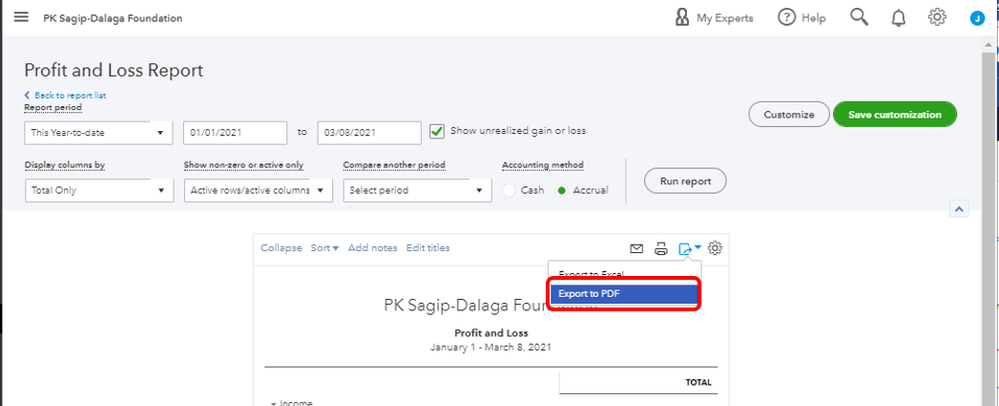The height and width of the screenshot is (406, 999).
Task: Go Back to report list
Action: click(65, 96)
